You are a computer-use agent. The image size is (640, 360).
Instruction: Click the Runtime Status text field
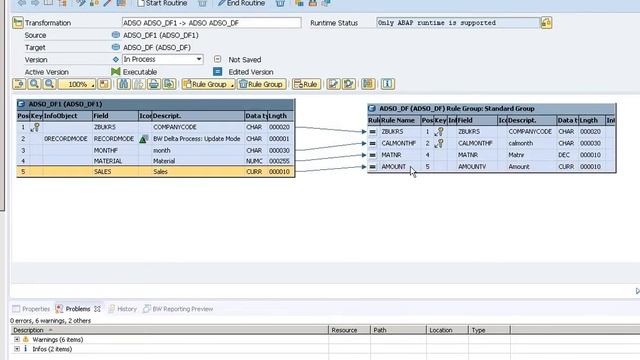(458, 23)
